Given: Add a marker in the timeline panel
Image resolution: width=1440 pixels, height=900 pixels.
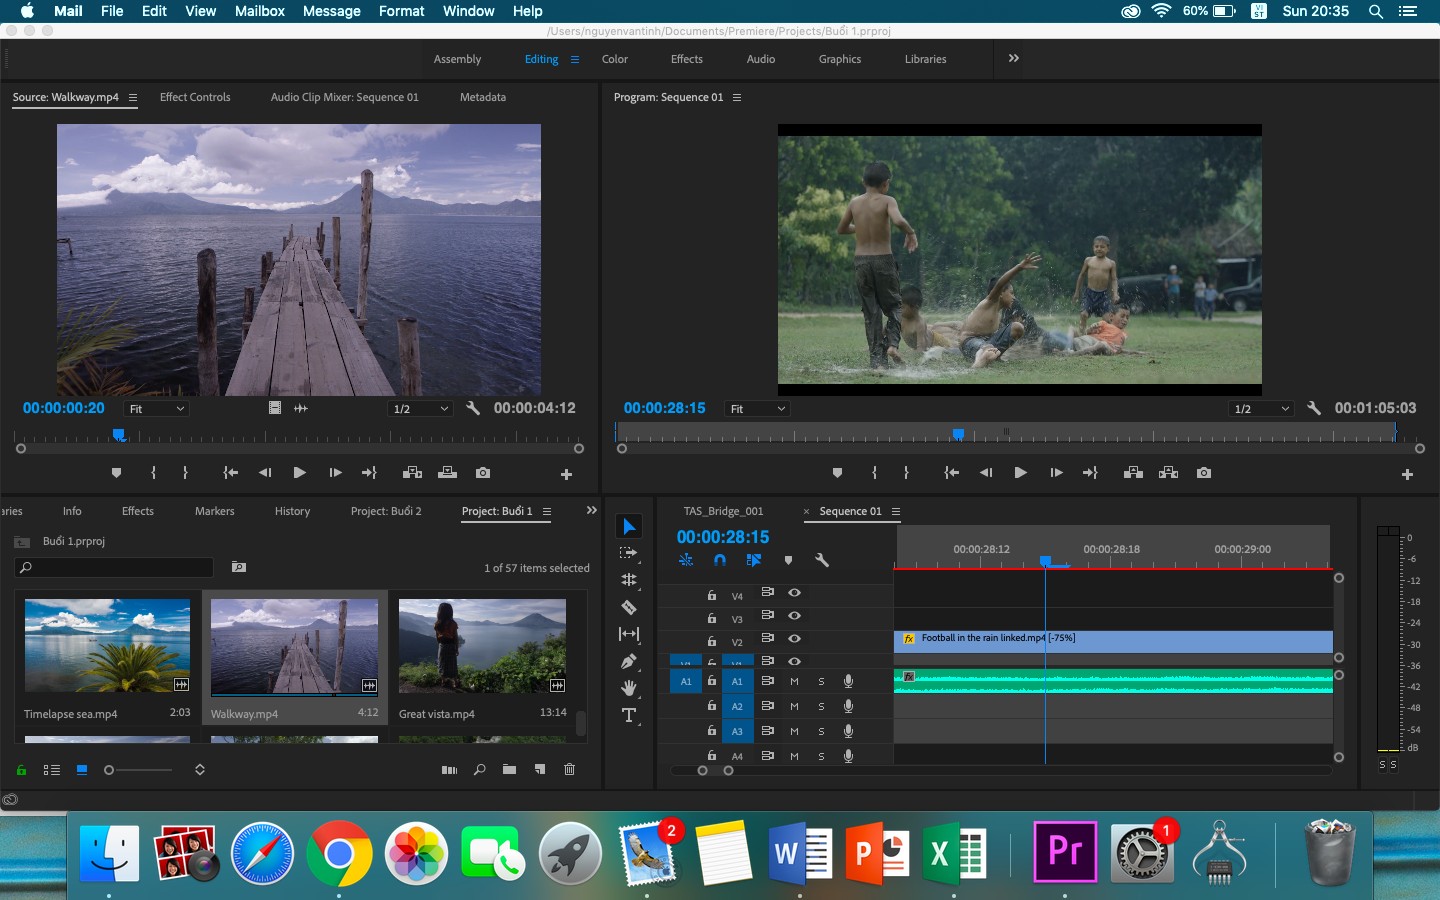Looking at the screenshot, I should 788,560.
